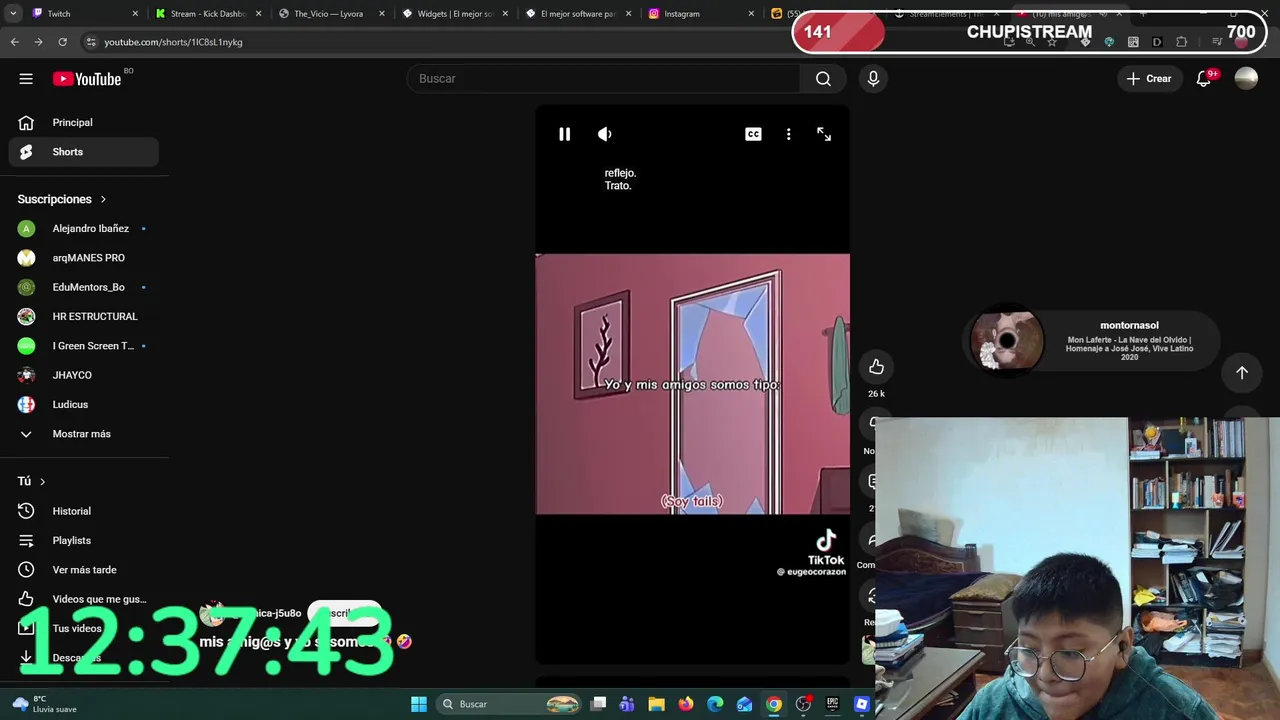Screen dimensions: 1280x720
Task: Click the browser address bar URL
Action: point(173,42)
